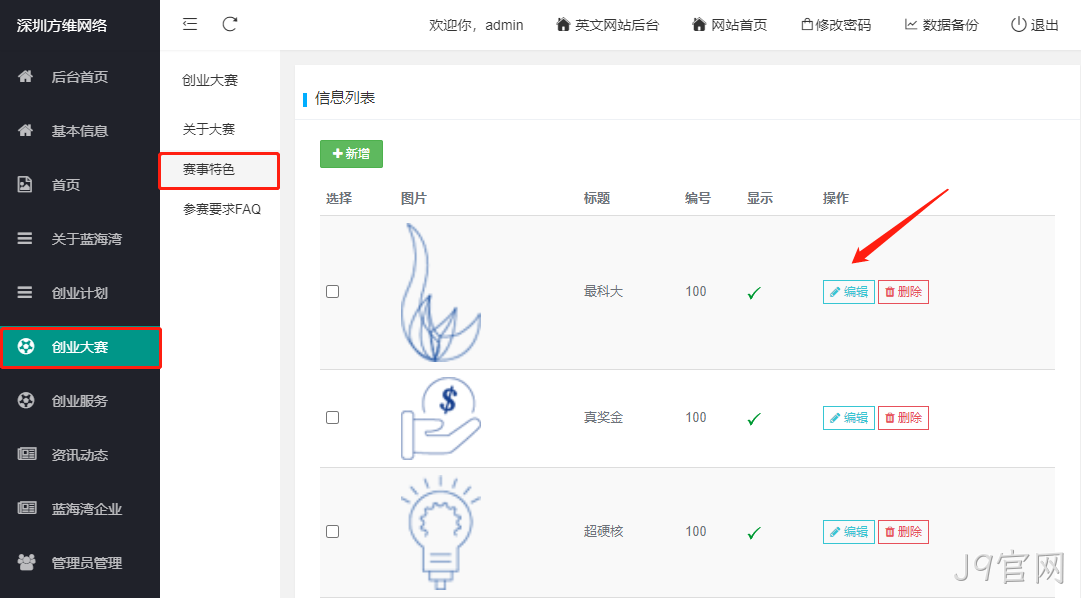
Task: Click the number 100 in the 最科大 row
Action: click(x=696, y=292)
